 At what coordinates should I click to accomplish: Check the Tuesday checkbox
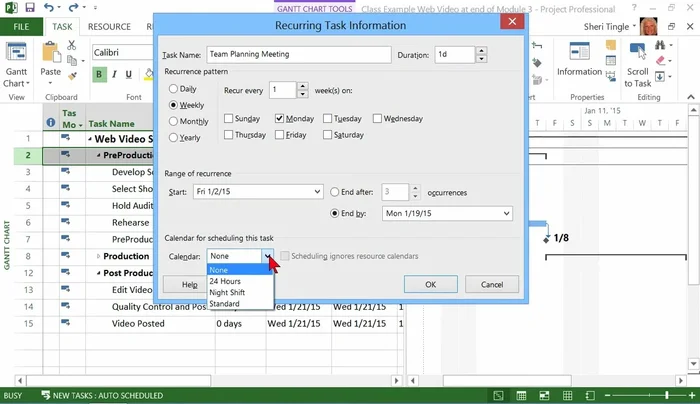[x=327, y=118]
